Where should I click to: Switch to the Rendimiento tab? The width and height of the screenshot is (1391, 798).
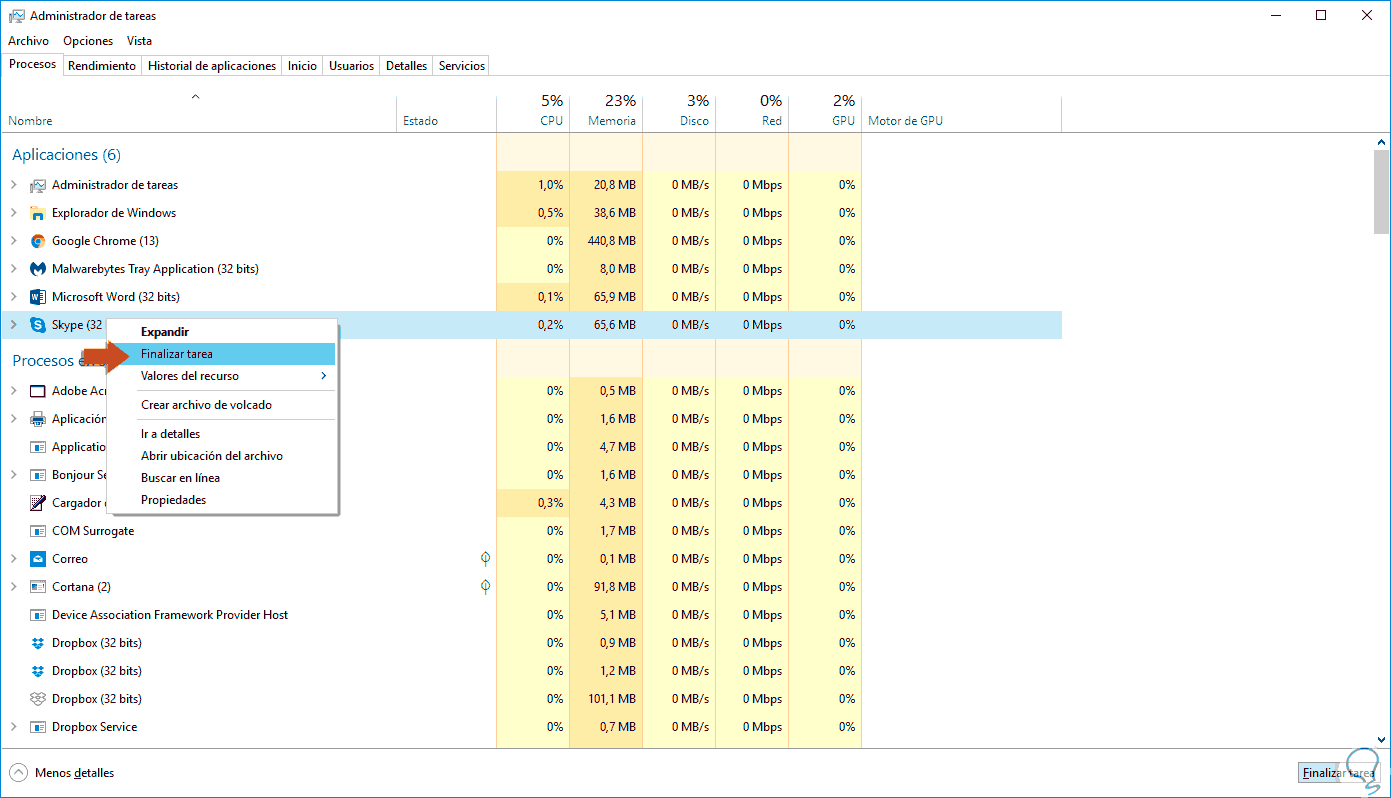(x=102, y=66)
